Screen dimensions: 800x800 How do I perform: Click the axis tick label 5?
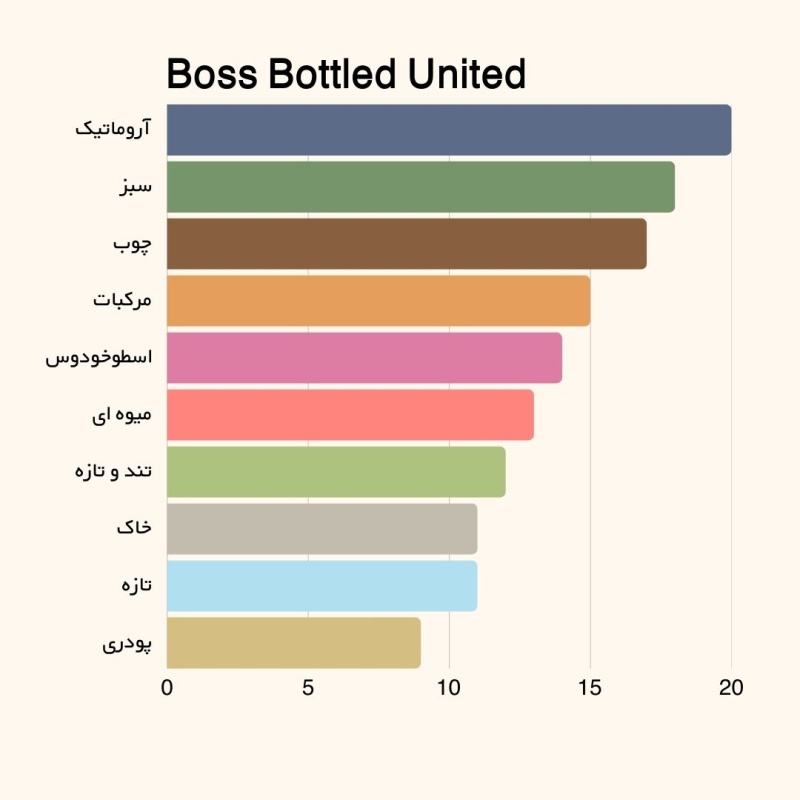pyautogui.click(x=308, y=688)
